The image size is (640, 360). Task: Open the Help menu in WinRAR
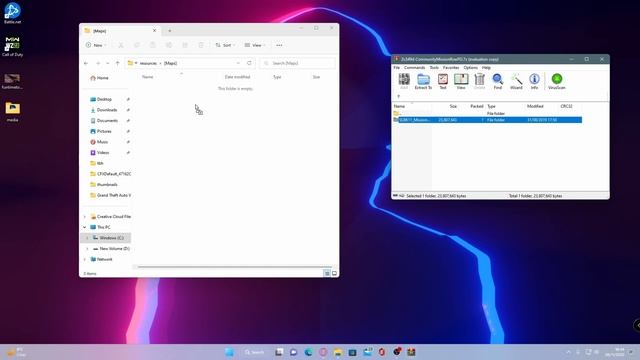(x=486, y=68)
